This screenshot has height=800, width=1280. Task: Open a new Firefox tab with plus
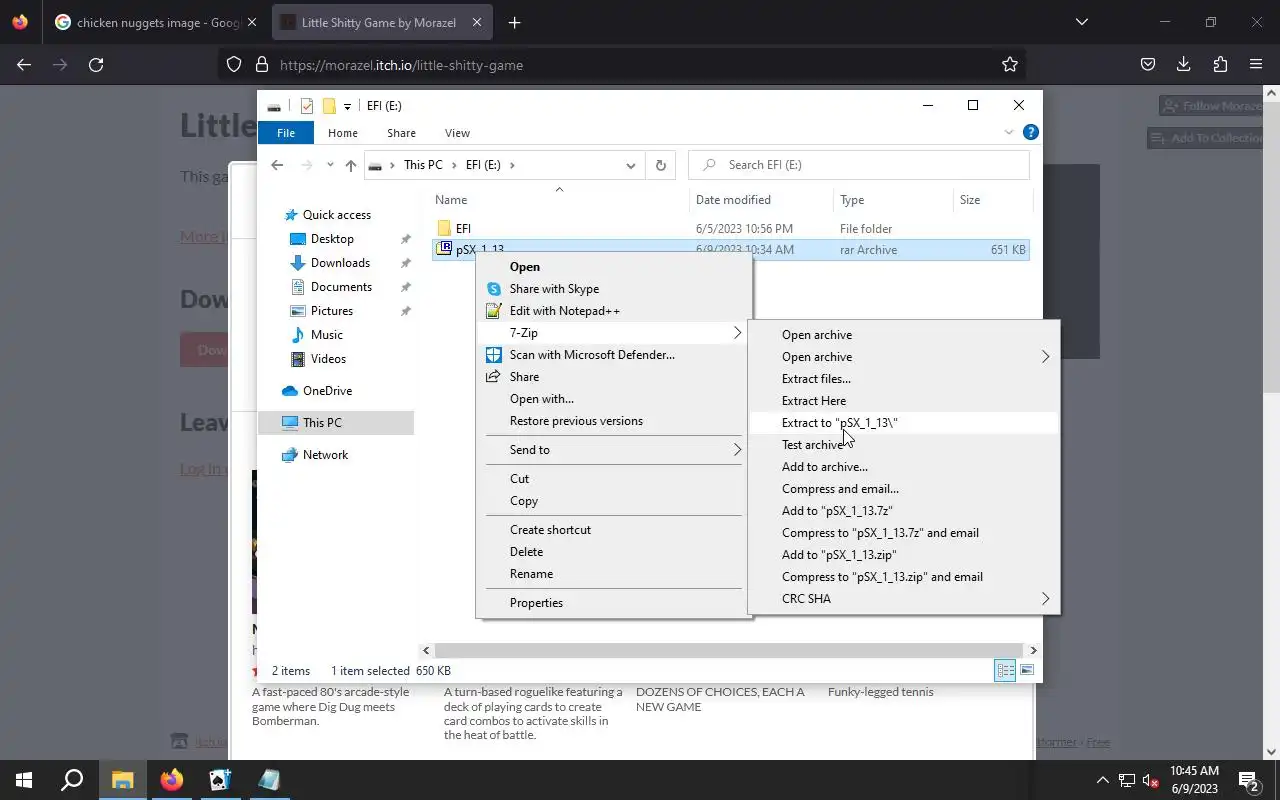514,22
